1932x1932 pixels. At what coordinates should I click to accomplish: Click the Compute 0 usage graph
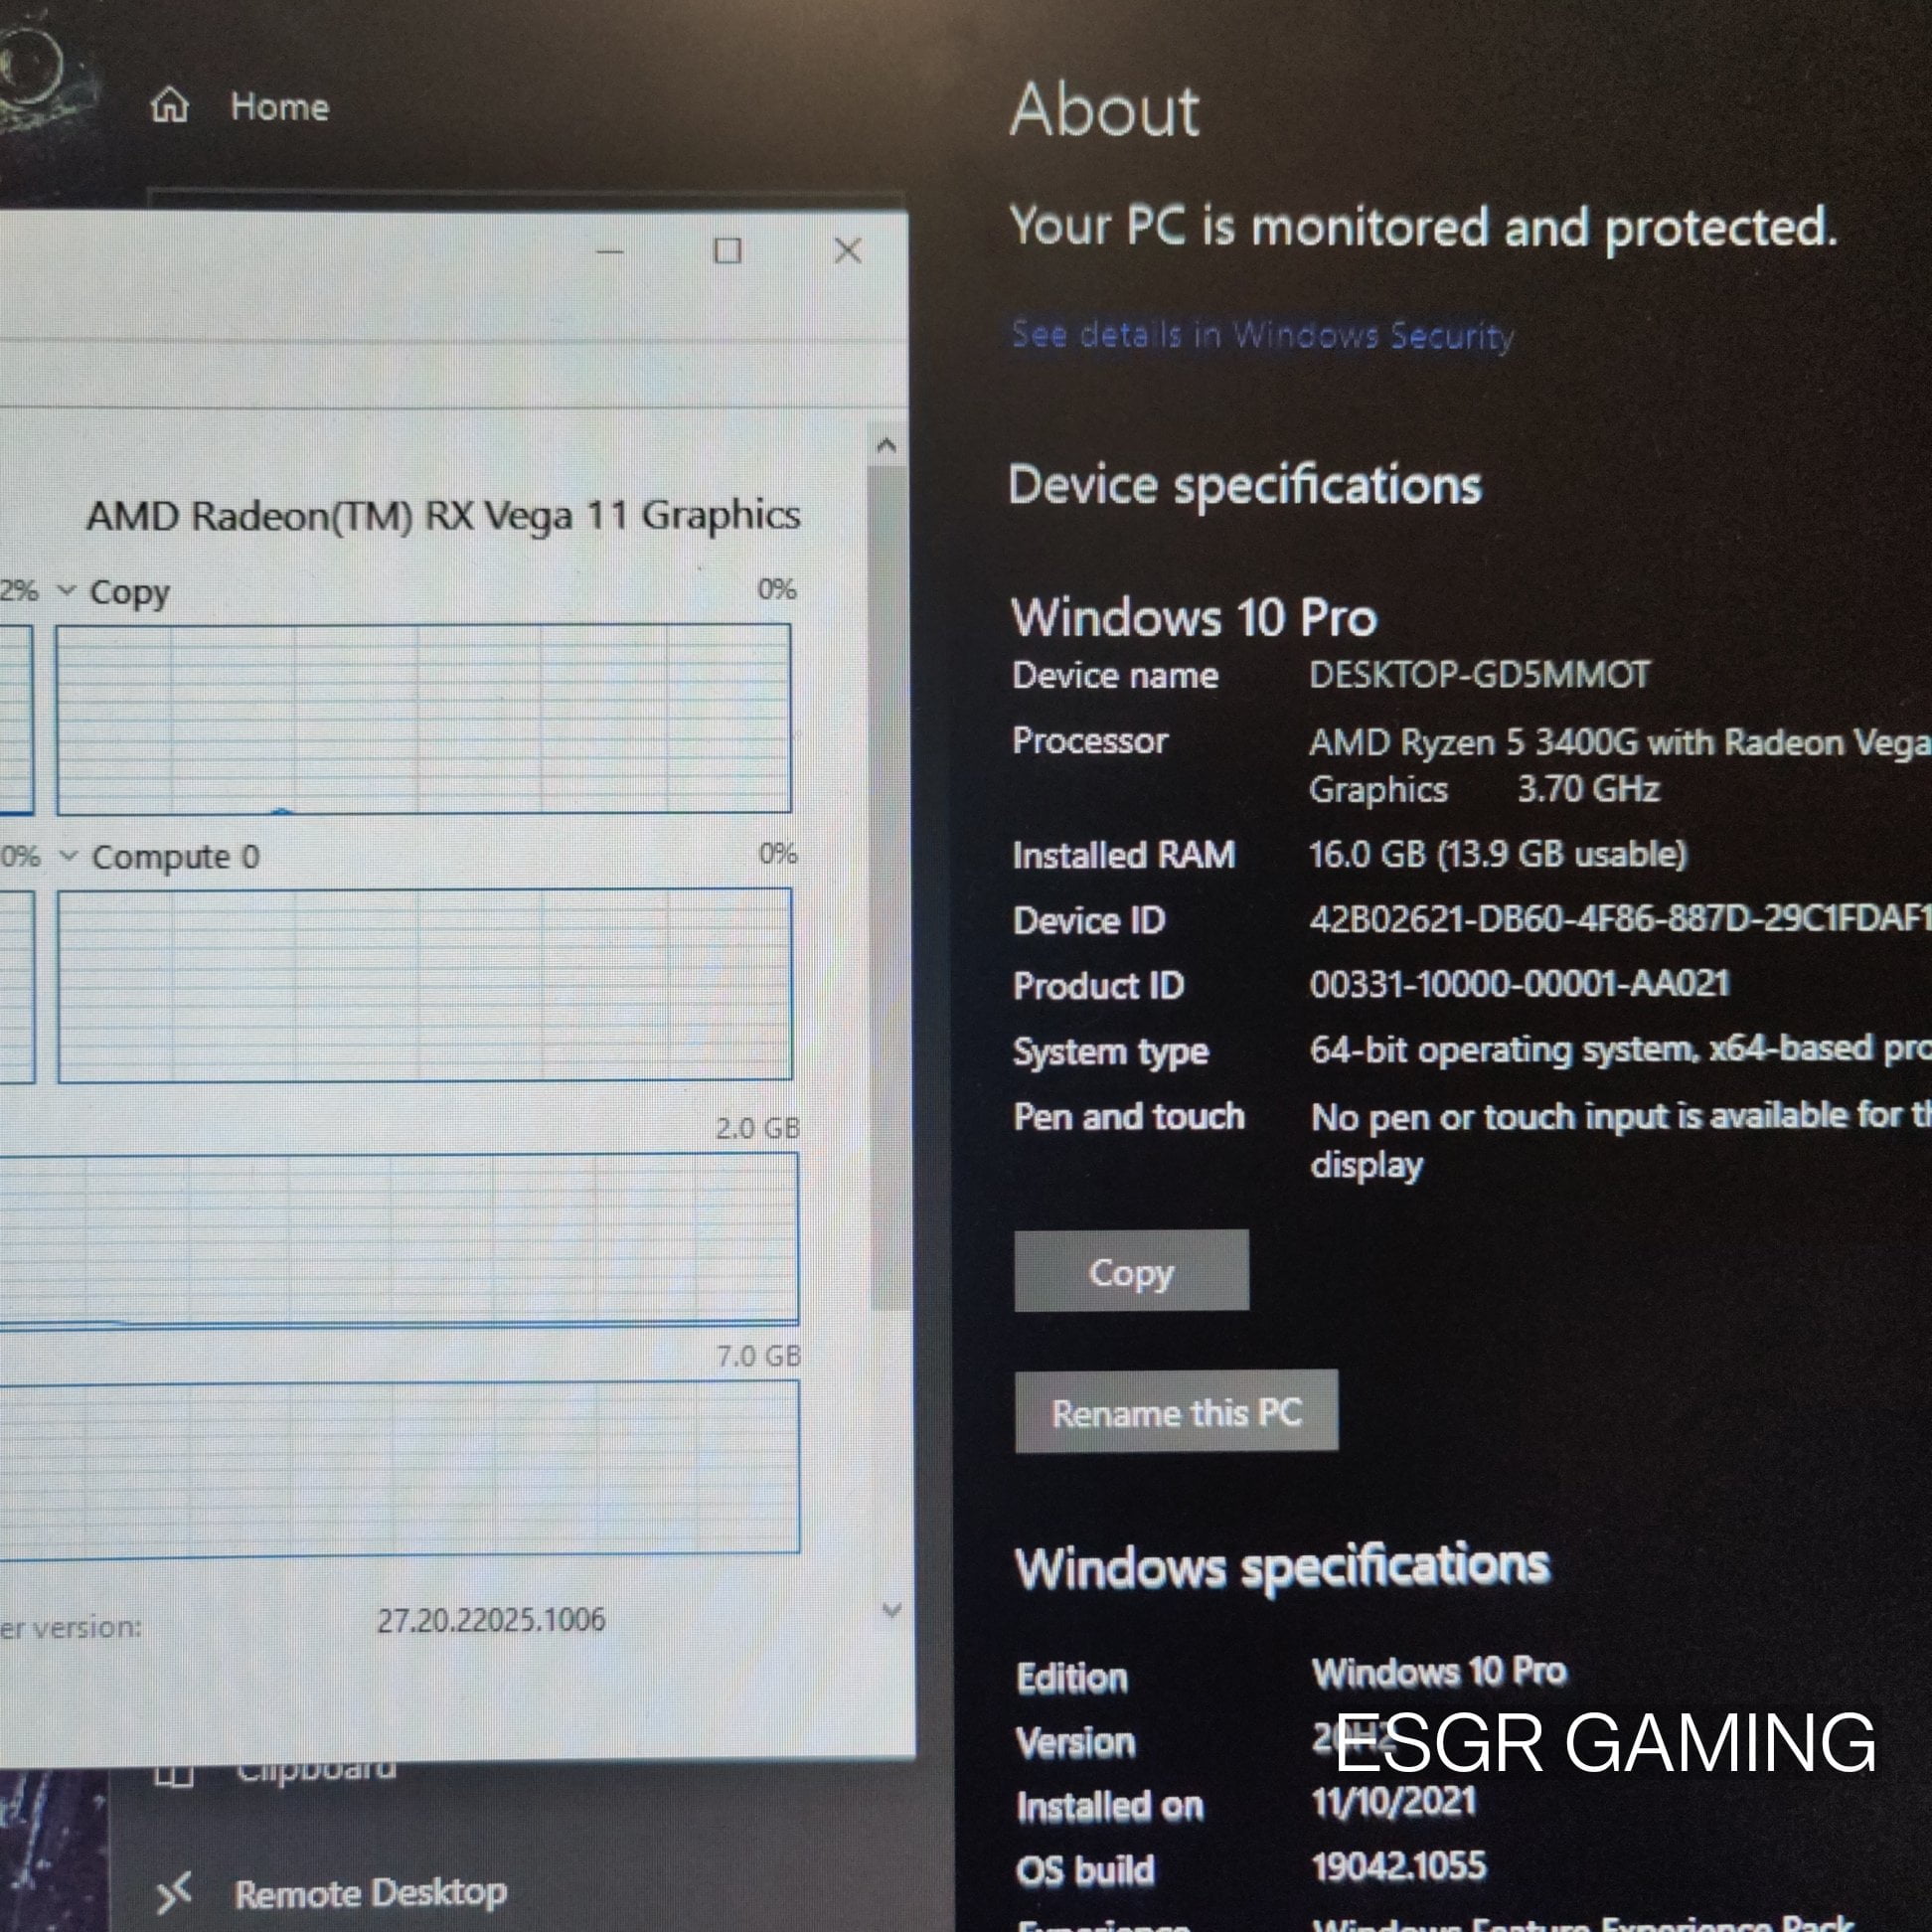tap(425, 985)
